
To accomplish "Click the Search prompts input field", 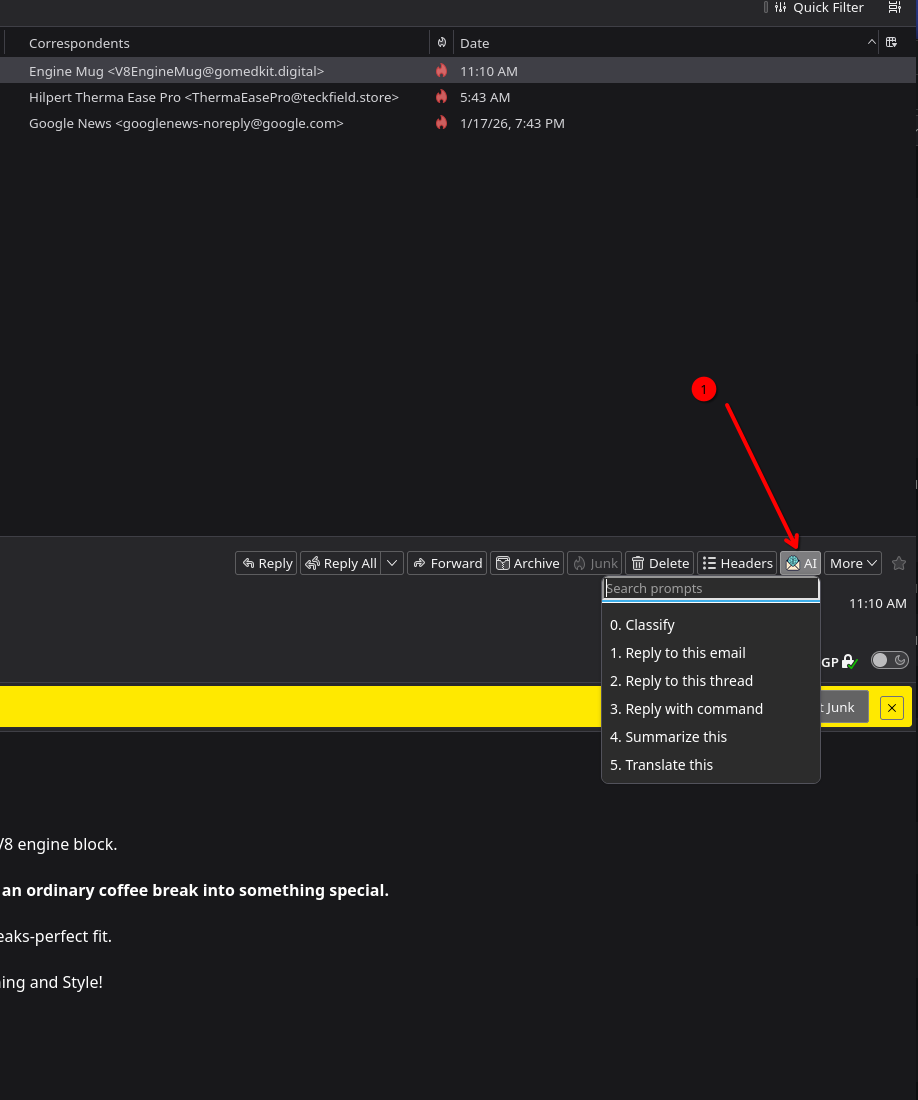I will tap(710, 589).
